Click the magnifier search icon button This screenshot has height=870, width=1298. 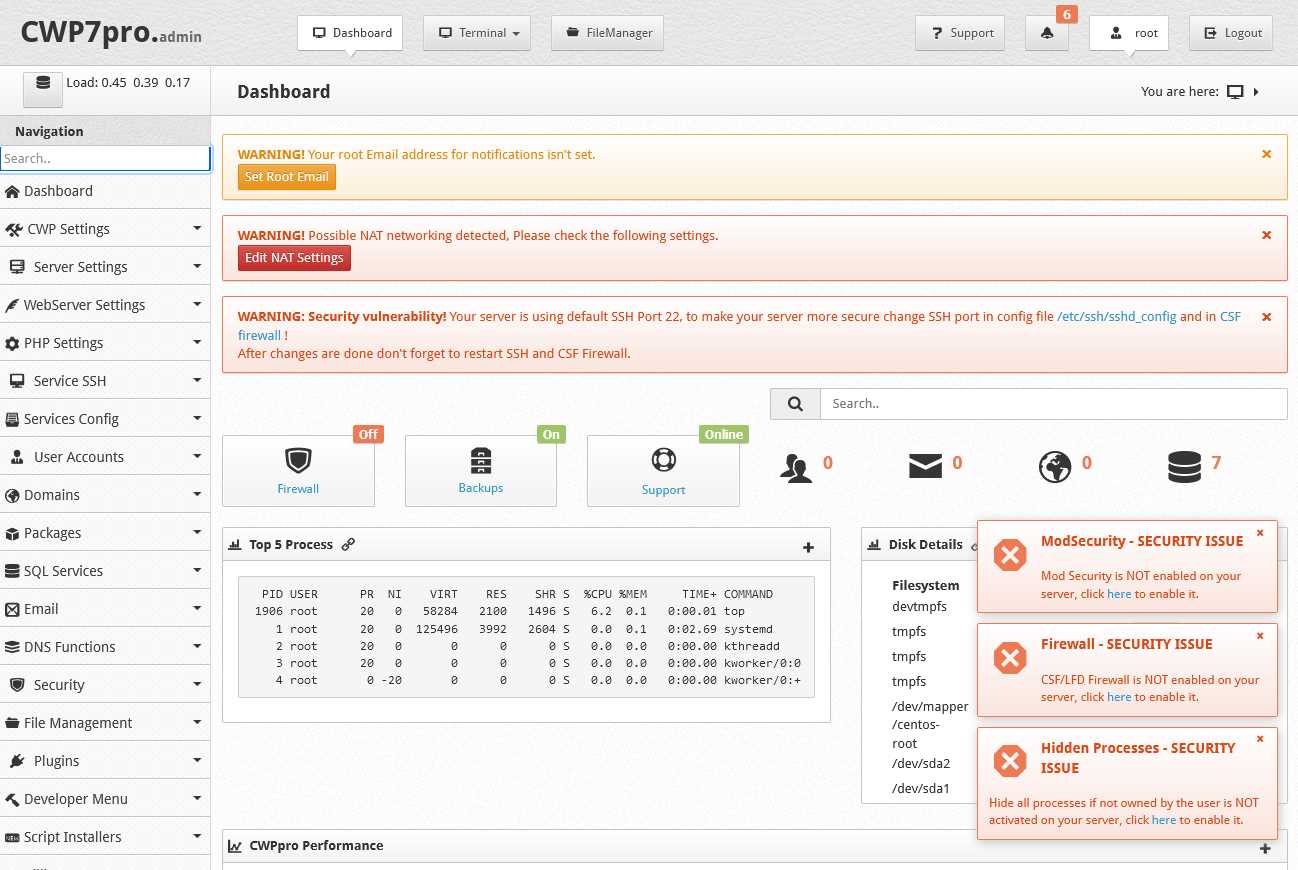pyautogui.click(x=795, y=404)
